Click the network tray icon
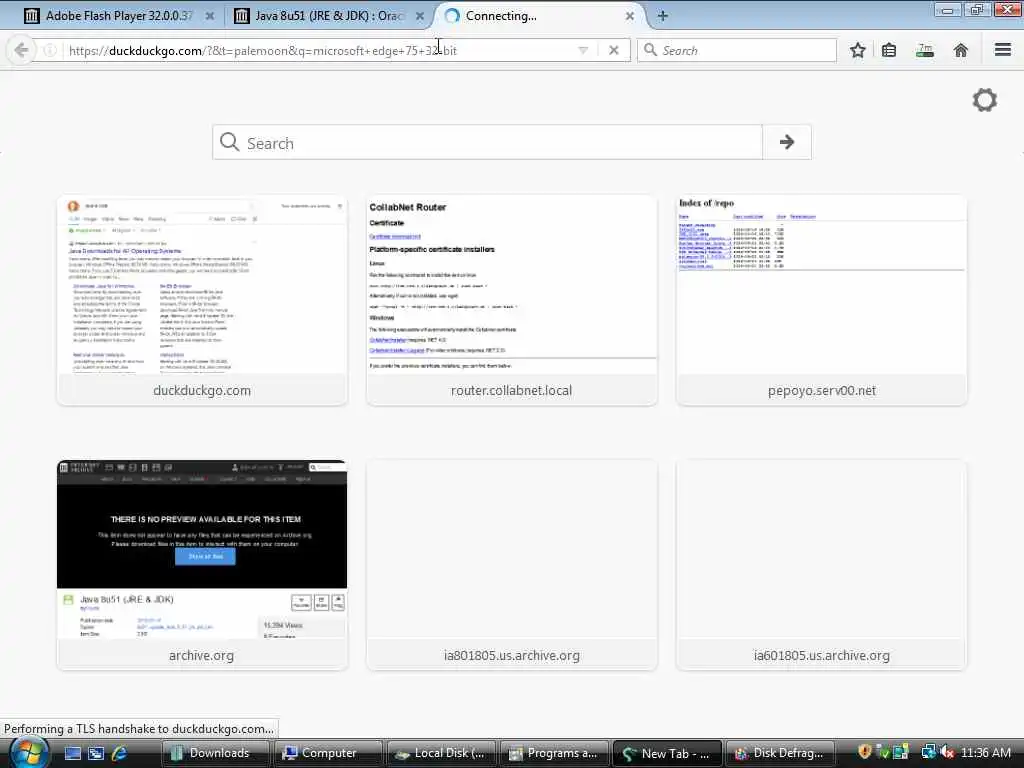 928,752
